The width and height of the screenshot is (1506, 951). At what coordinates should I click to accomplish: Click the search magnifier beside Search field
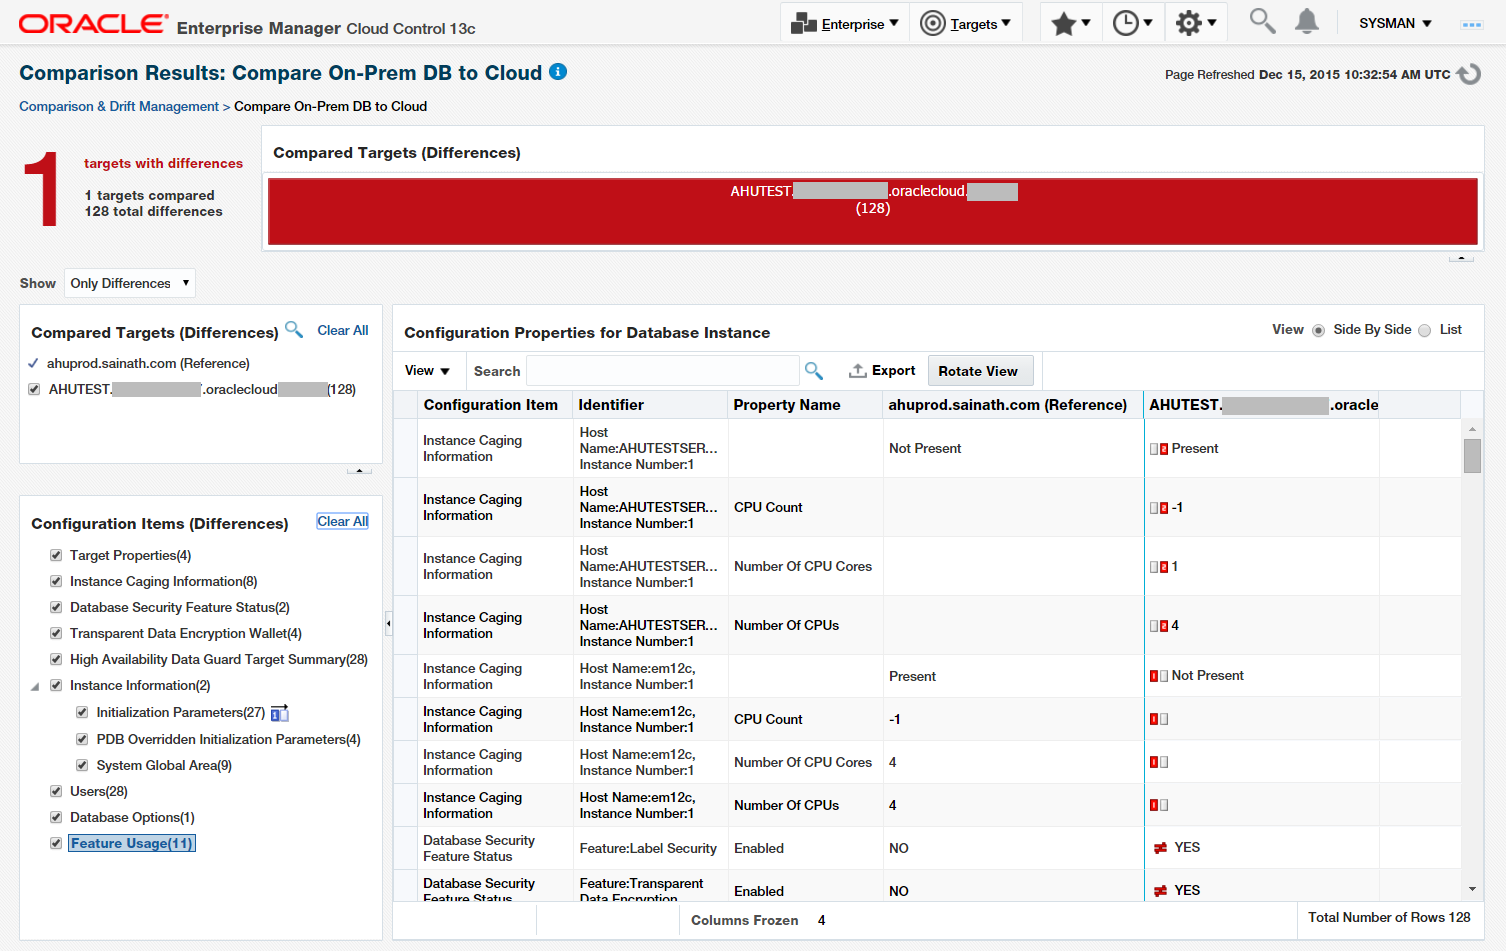(814, 371)
